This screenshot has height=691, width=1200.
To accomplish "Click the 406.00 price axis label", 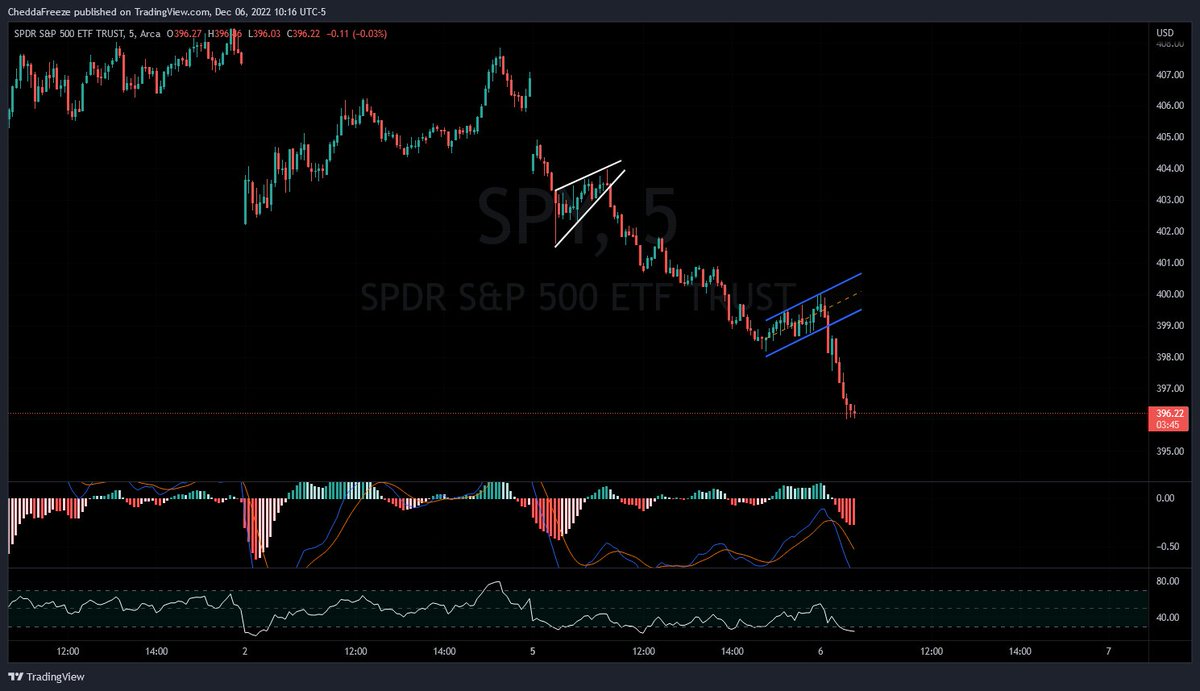I will [x=1170, y=106].
